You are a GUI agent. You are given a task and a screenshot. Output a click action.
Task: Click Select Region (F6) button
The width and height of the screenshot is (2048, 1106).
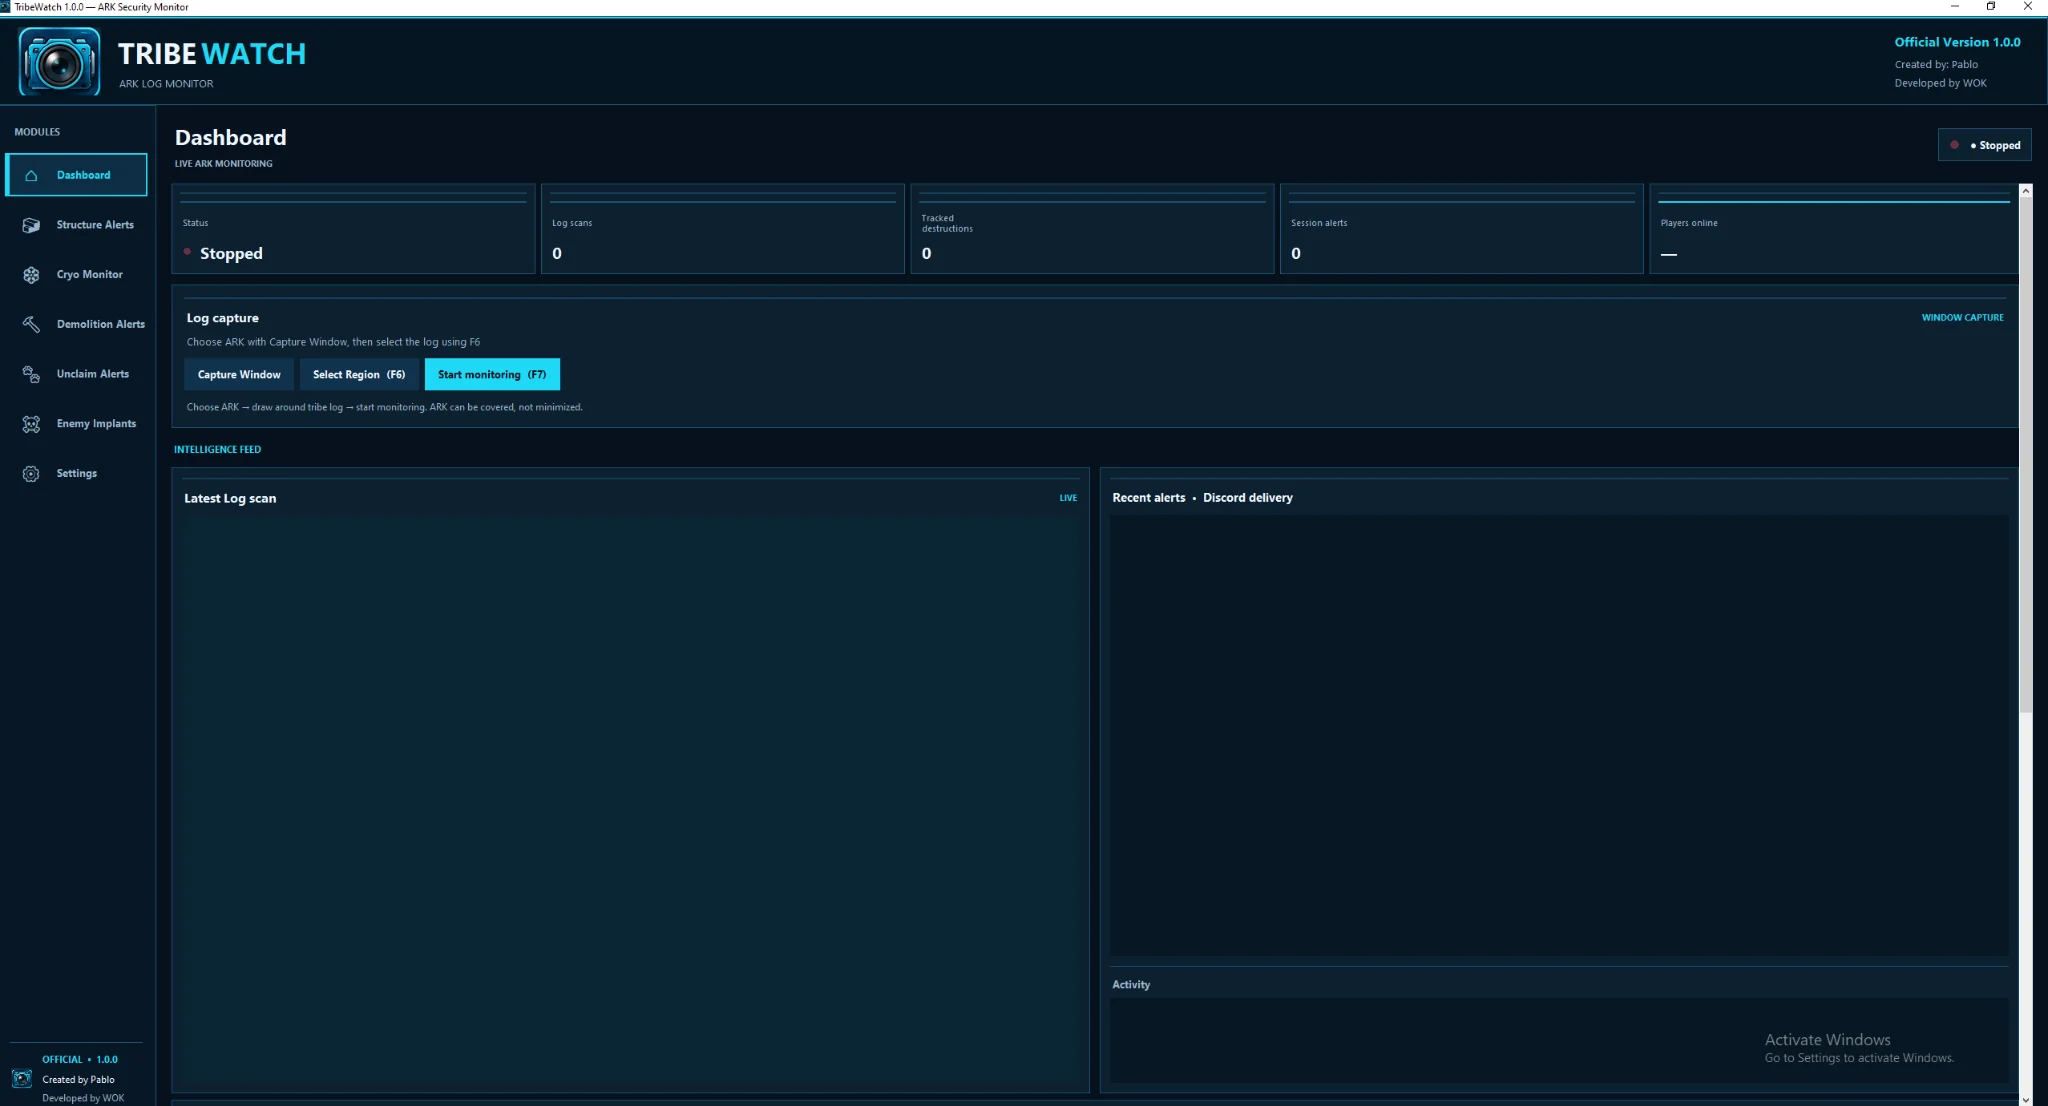coord(359,374)
